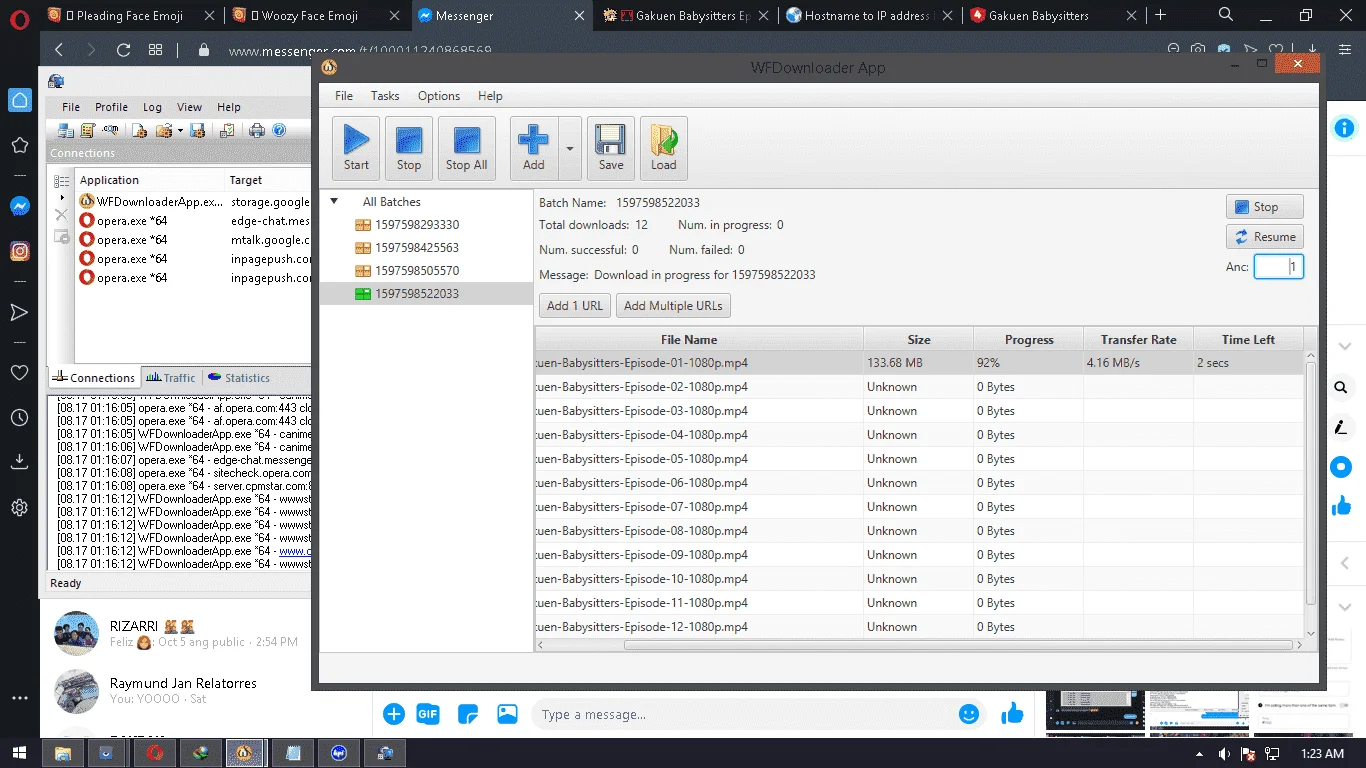
Task: Focus the Anc input field
Action: pos(1279,267)
